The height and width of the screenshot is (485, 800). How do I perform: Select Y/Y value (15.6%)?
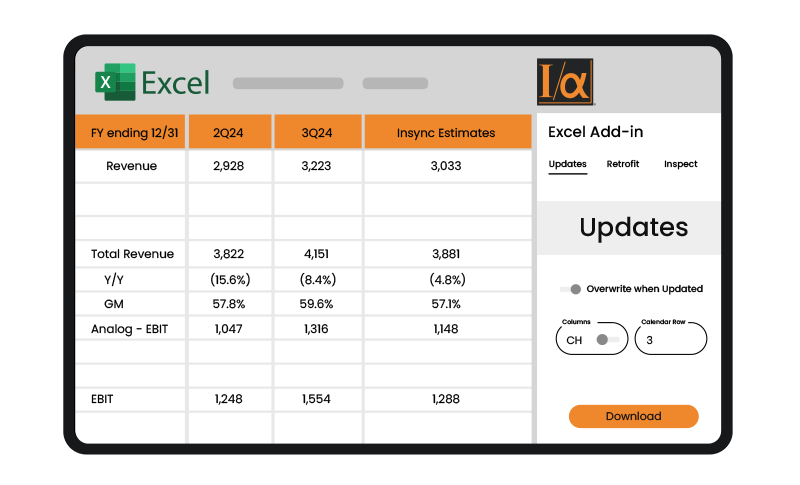(230, 279)
